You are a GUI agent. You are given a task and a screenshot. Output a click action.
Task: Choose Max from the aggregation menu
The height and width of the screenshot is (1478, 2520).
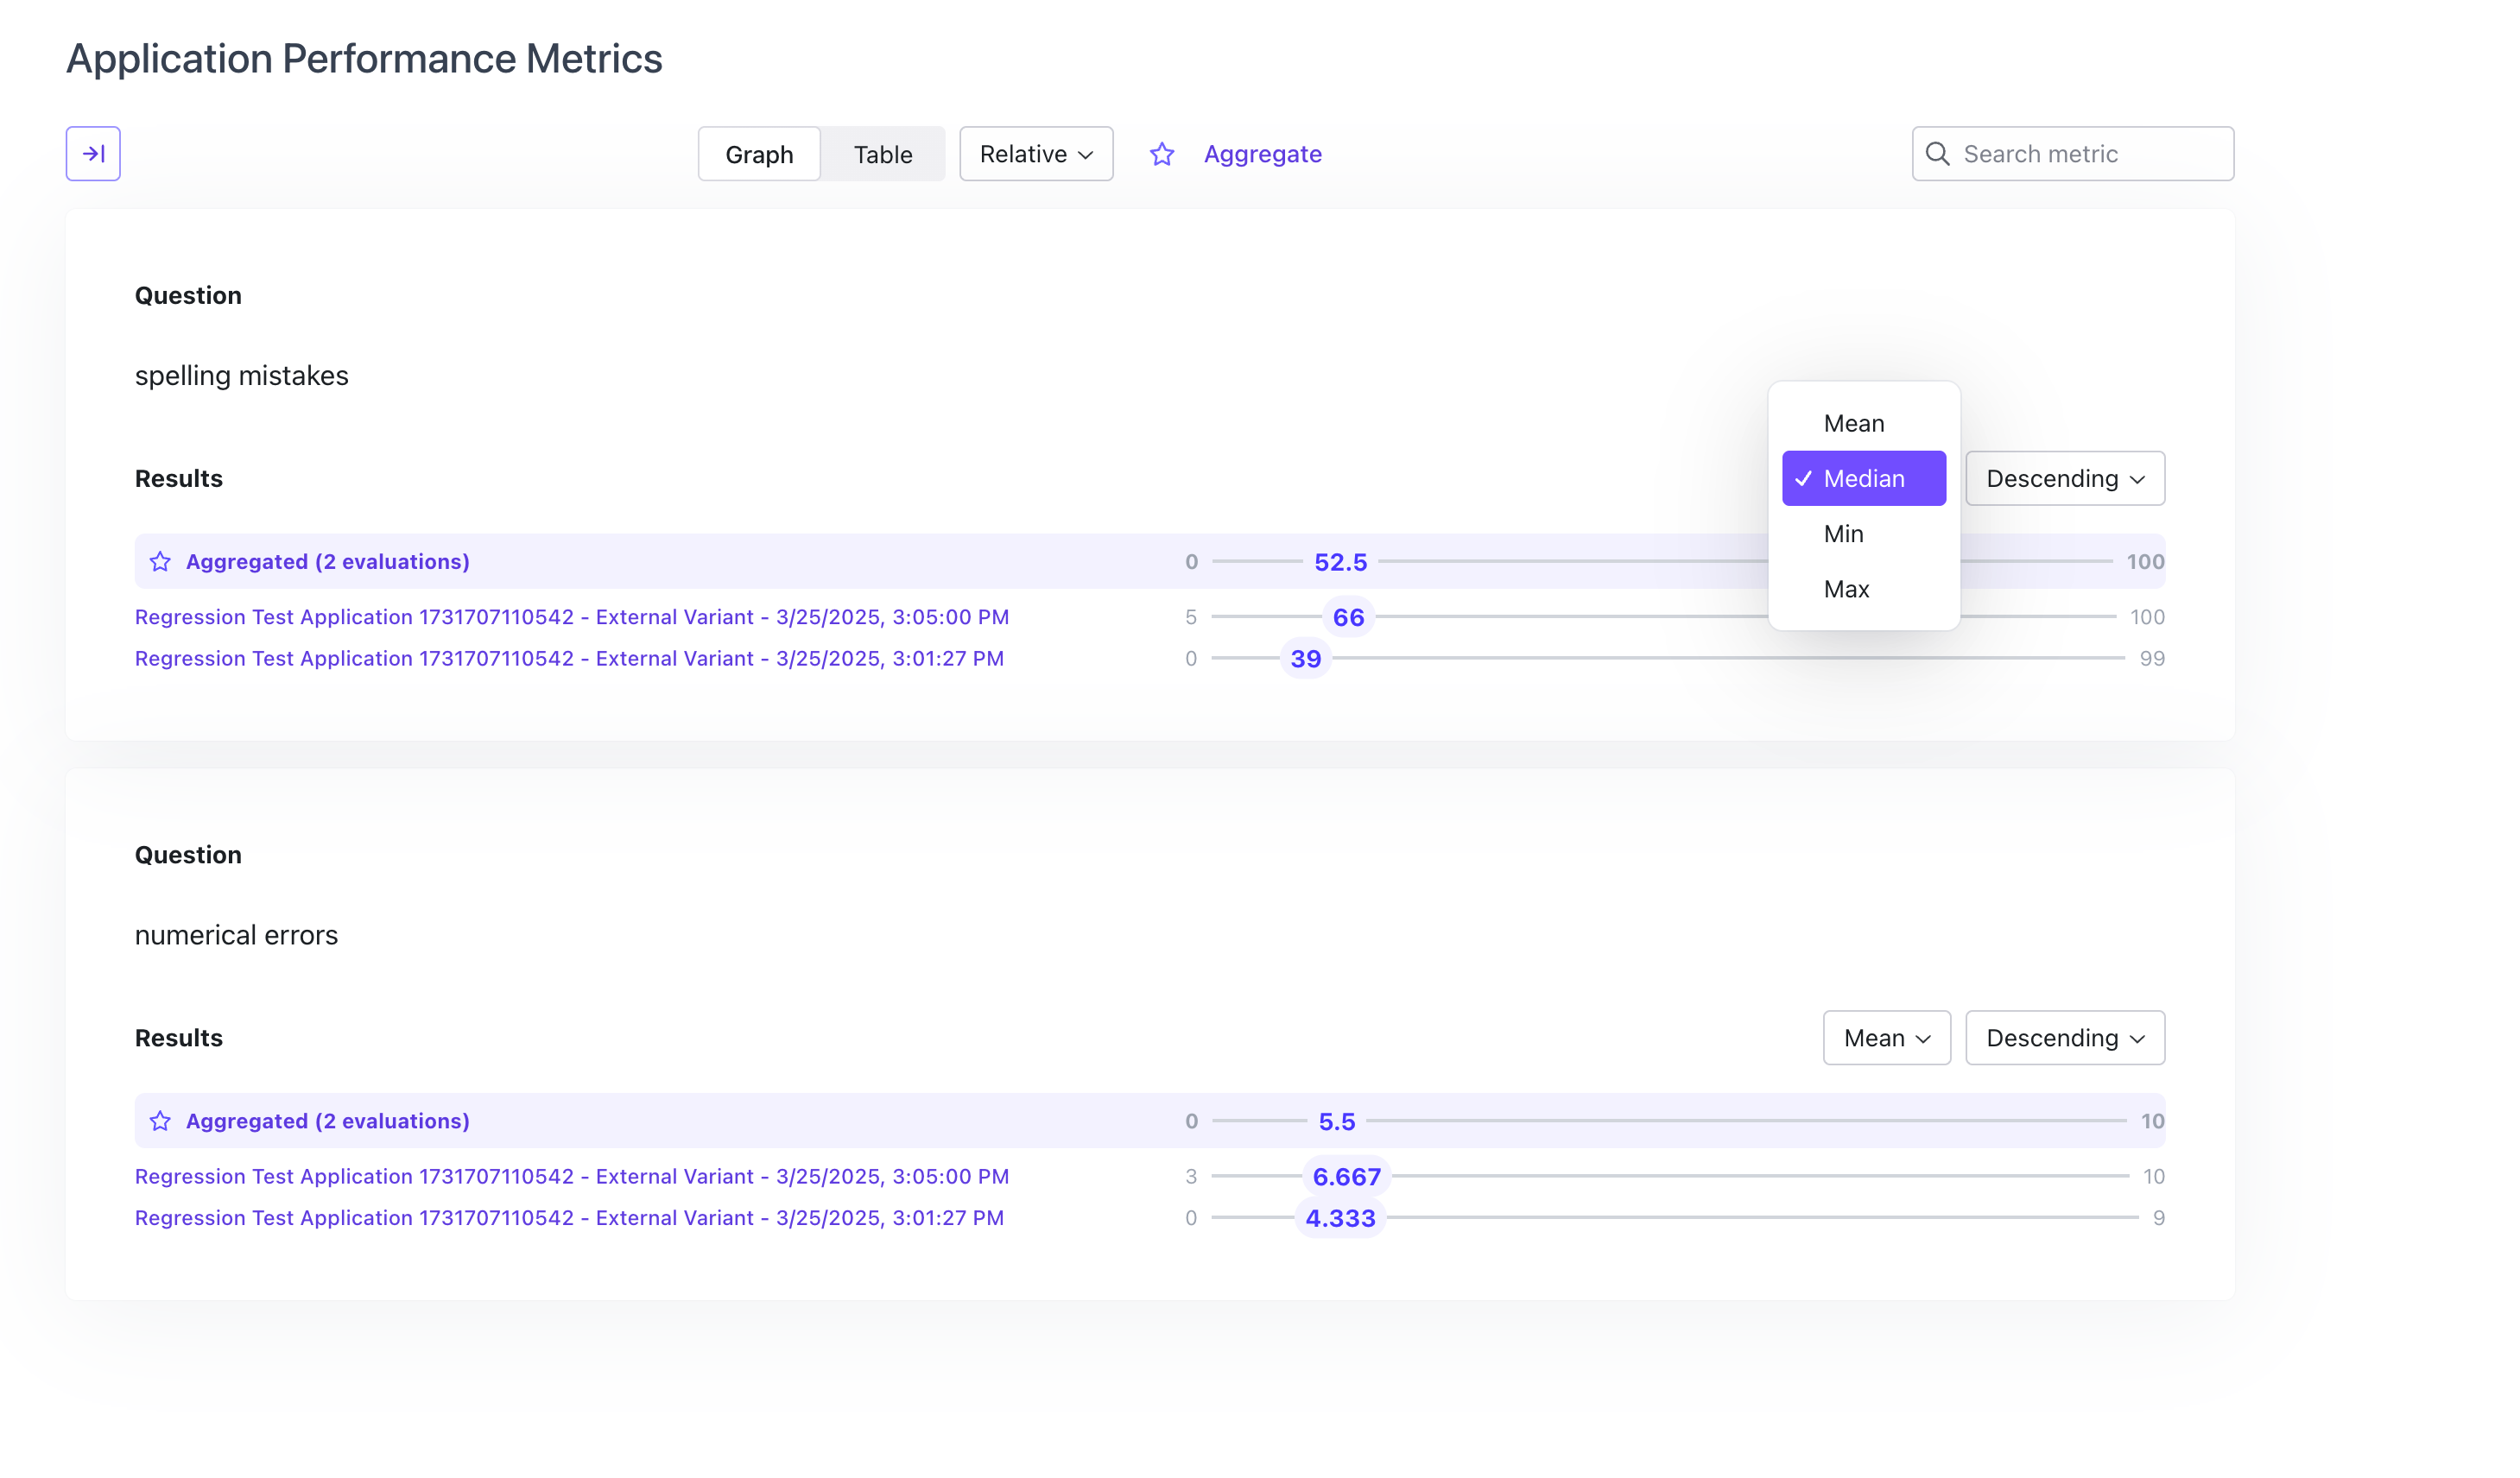pyautogui.click(x=1846, y=589)
